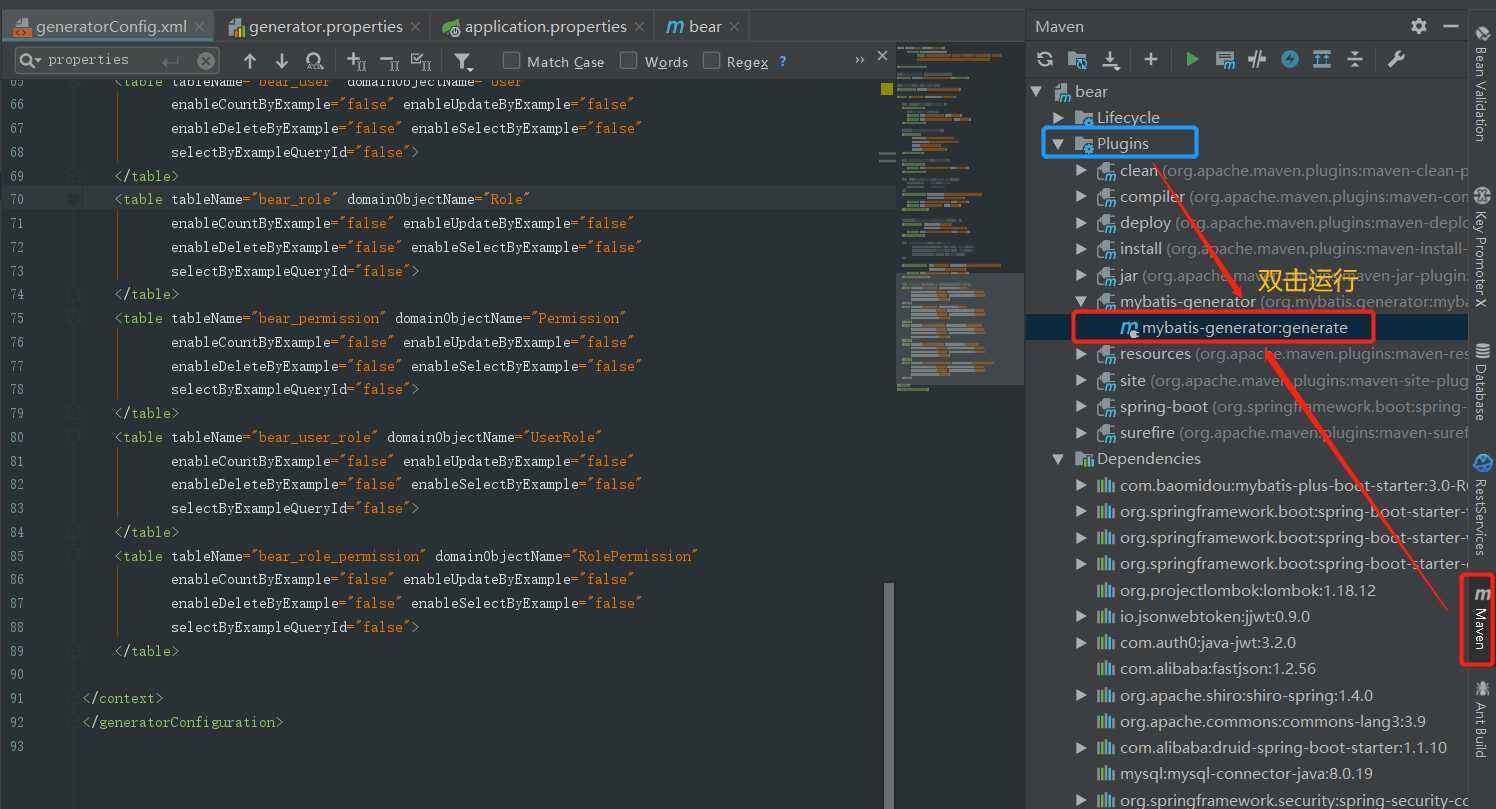
Task: Click the properties search input field
Action: pos(117,60)
